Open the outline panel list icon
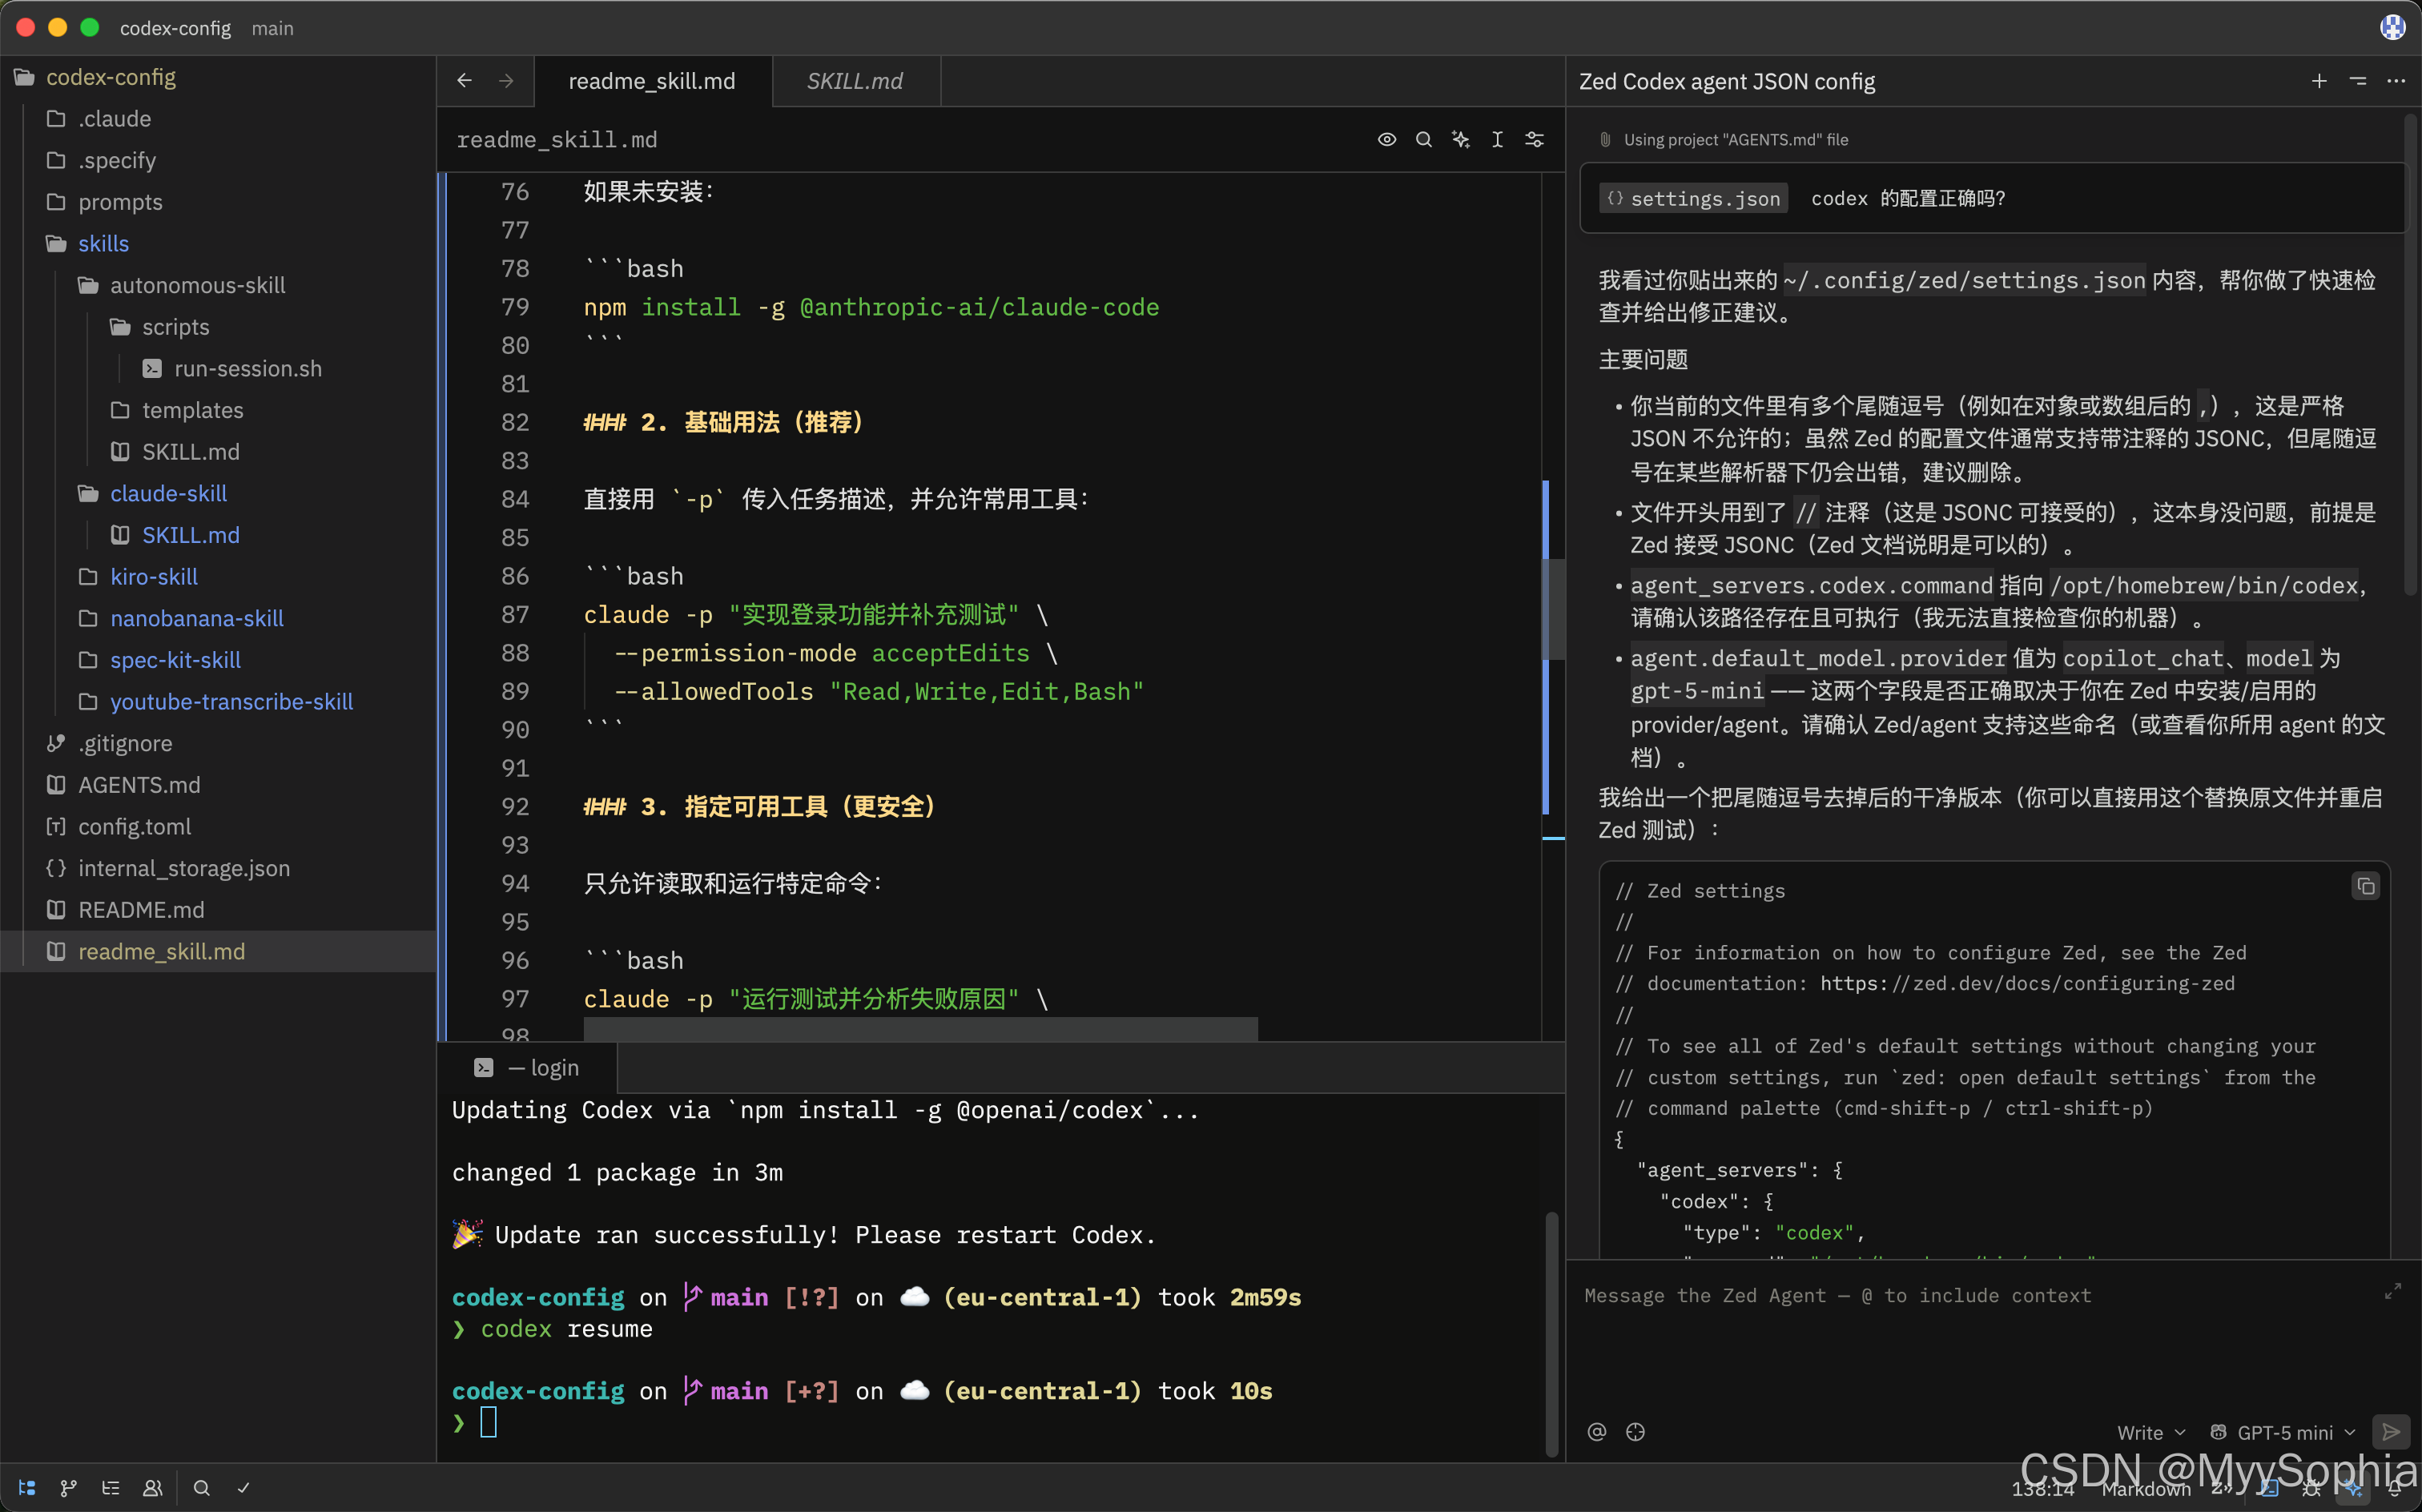 pyautogui.click(x=110, y=1488)
